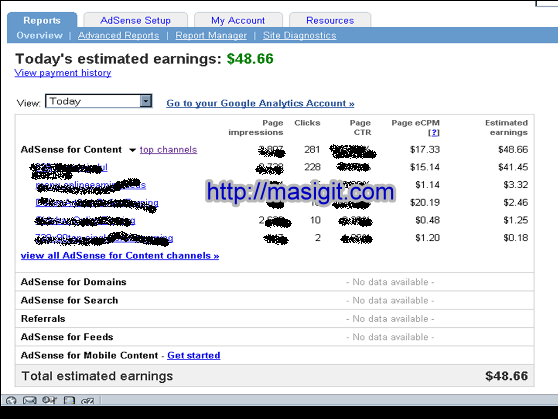Go to your Google Analytics Account link

260,103
